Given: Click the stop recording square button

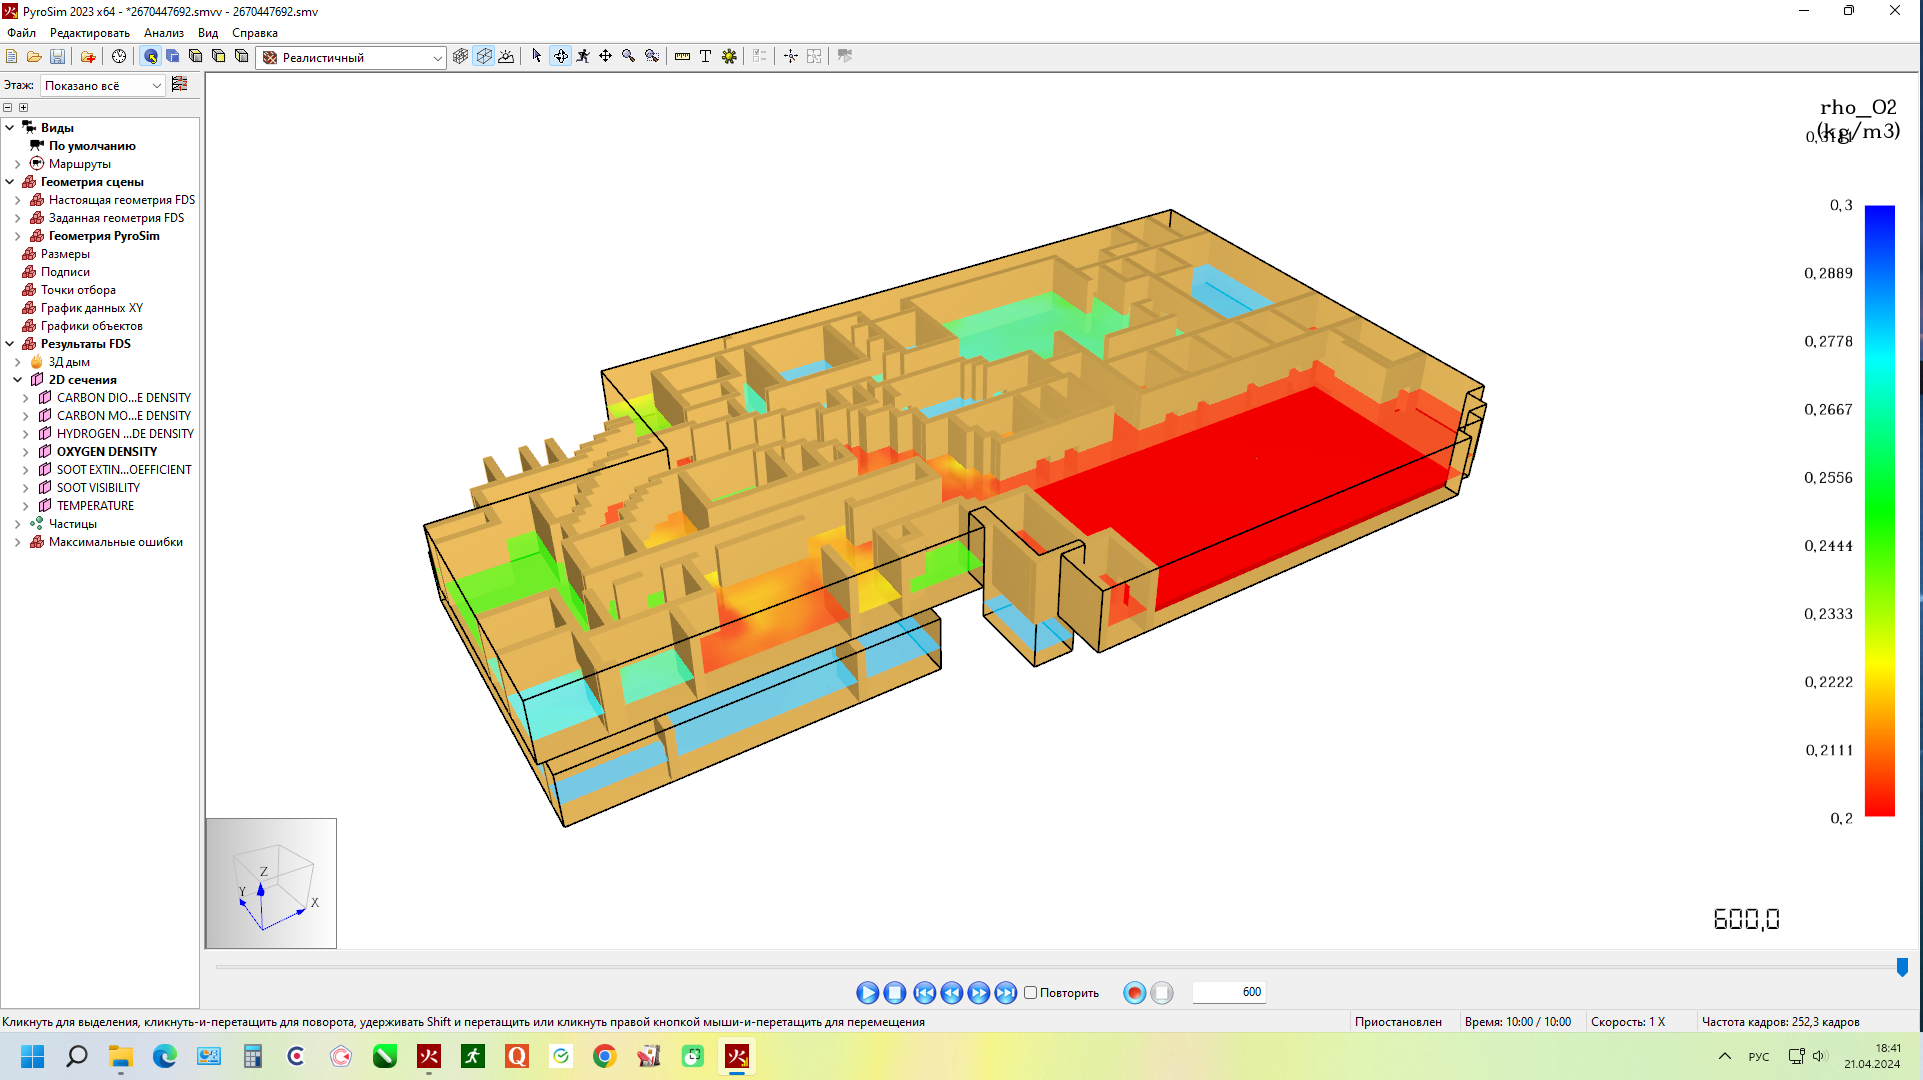Looking at the screenshot, I should point(1161,993).
